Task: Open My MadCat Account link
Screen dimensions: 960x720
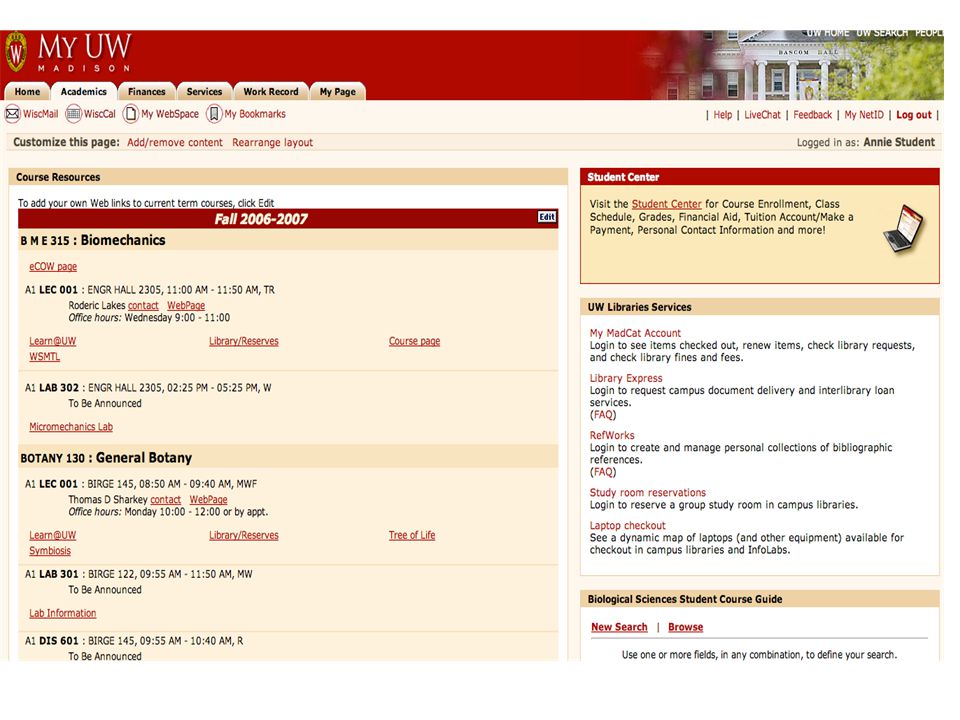Action: click(635, 333)
